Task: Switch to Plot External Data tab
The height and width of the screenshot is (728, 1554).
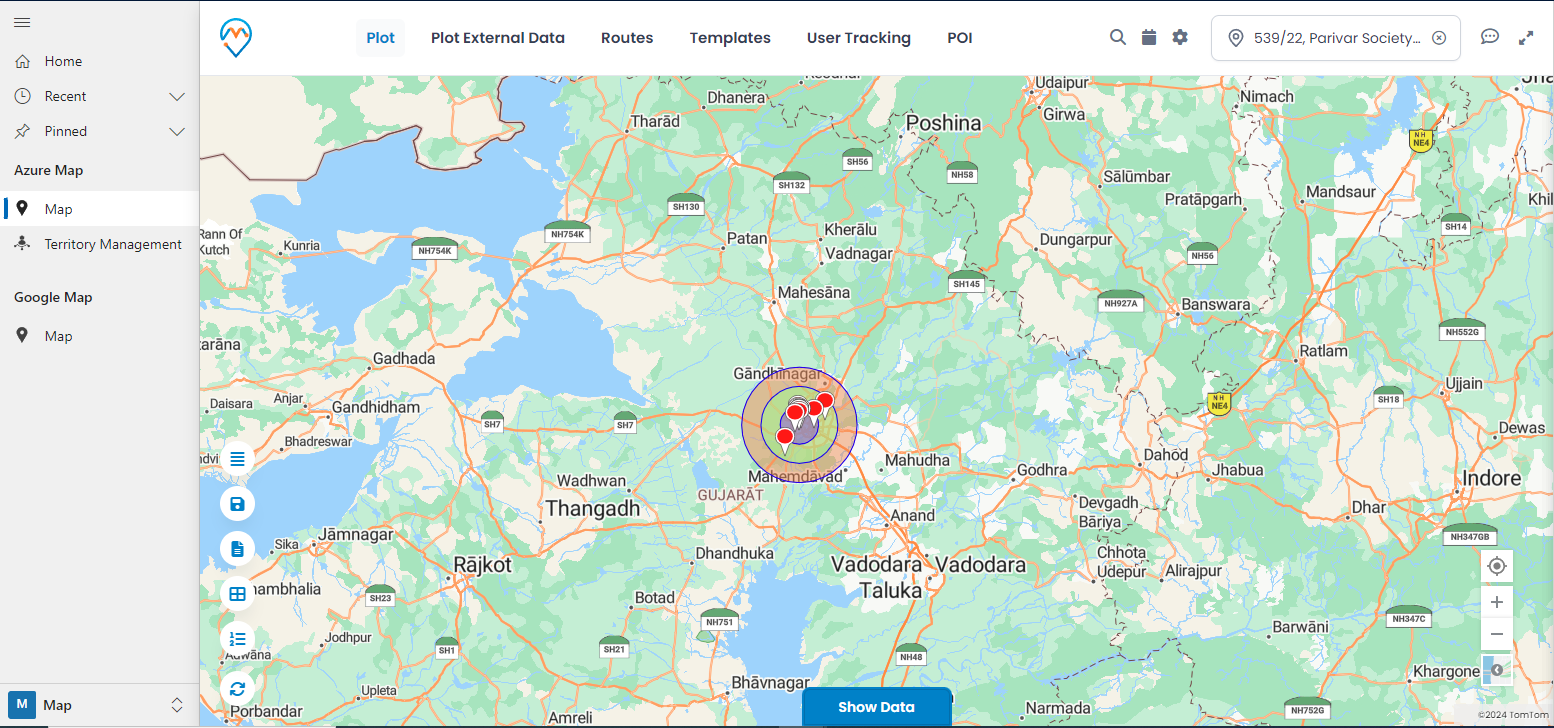Action: point(498,38)
